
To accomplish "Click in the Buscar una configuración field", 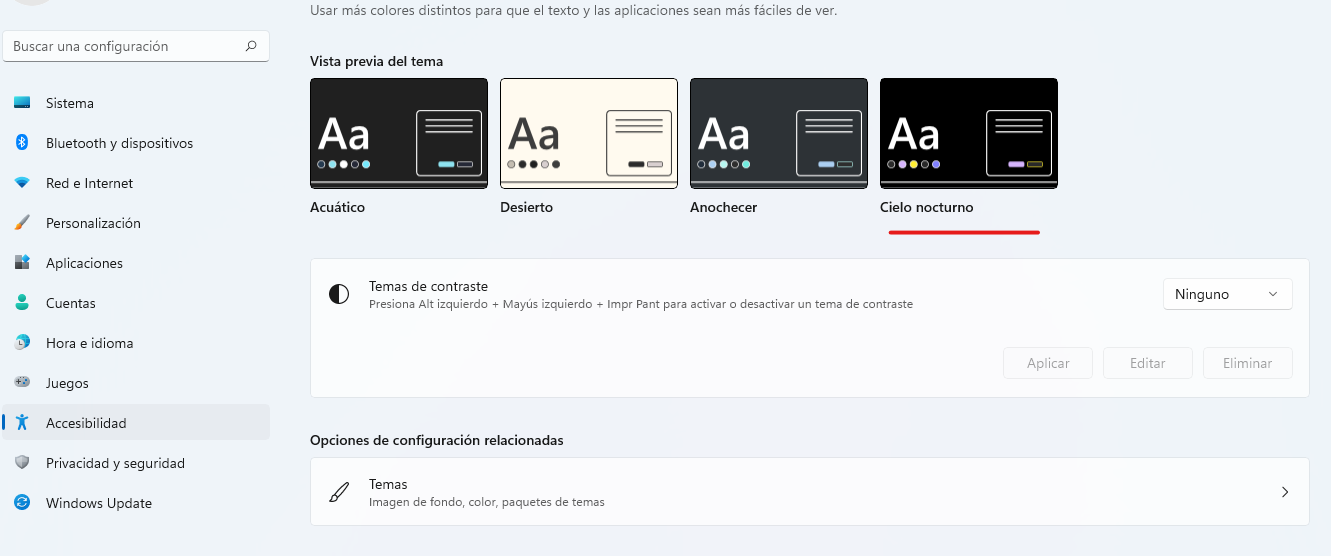I will (x=136, y=46).
